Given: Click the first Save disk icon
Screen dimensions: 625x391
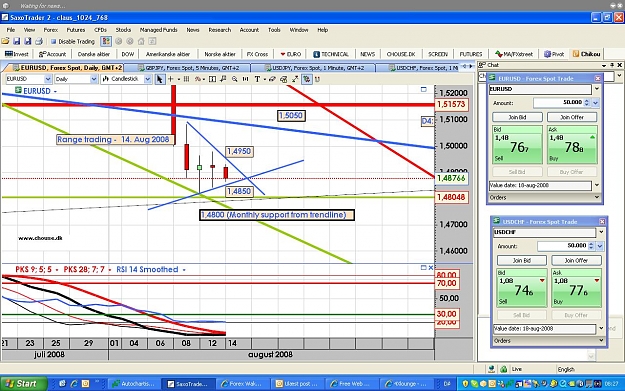Looking at the screenshot, I should point(16,41).
